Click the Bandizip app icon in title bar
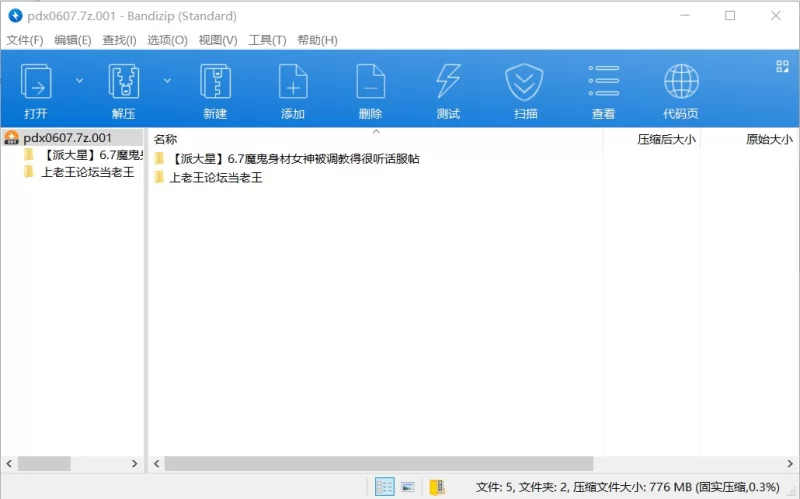Image resolution: width=800 pixels, height=499 pixels. 15,16
